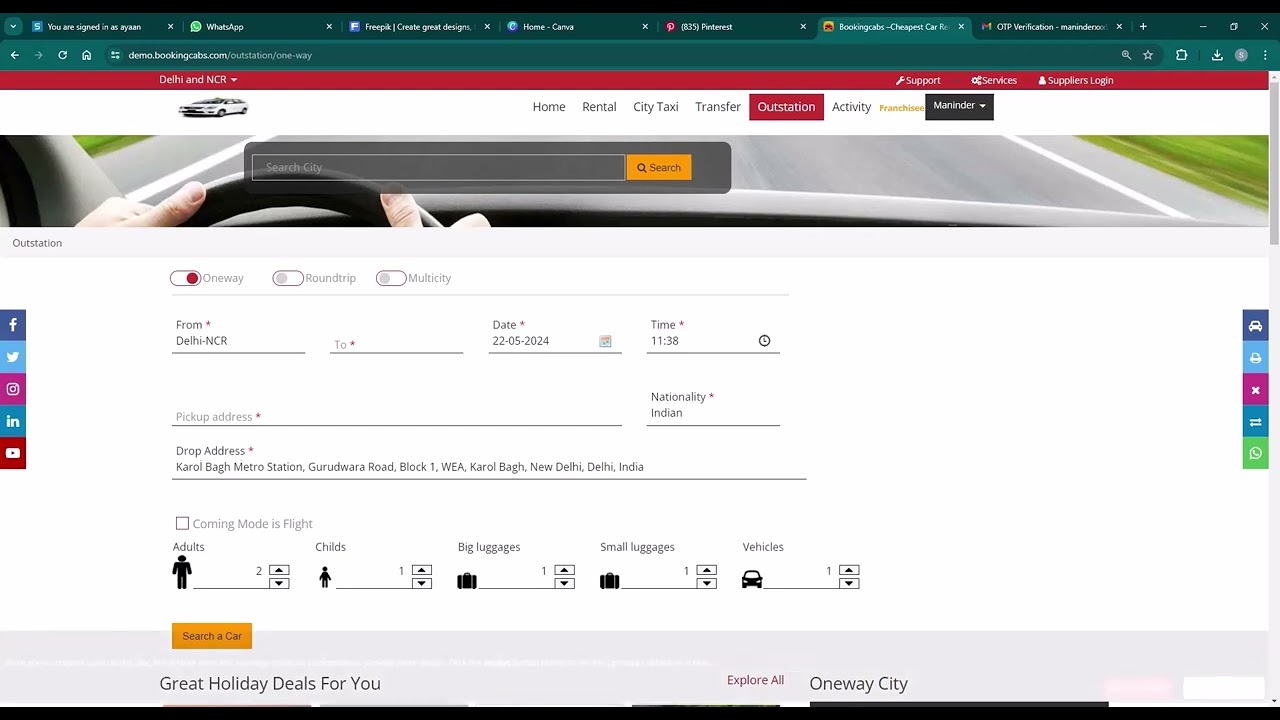1280x720 pixels.
Task: Open the calendar picker next to Date
Action: (x=605, y=341)
